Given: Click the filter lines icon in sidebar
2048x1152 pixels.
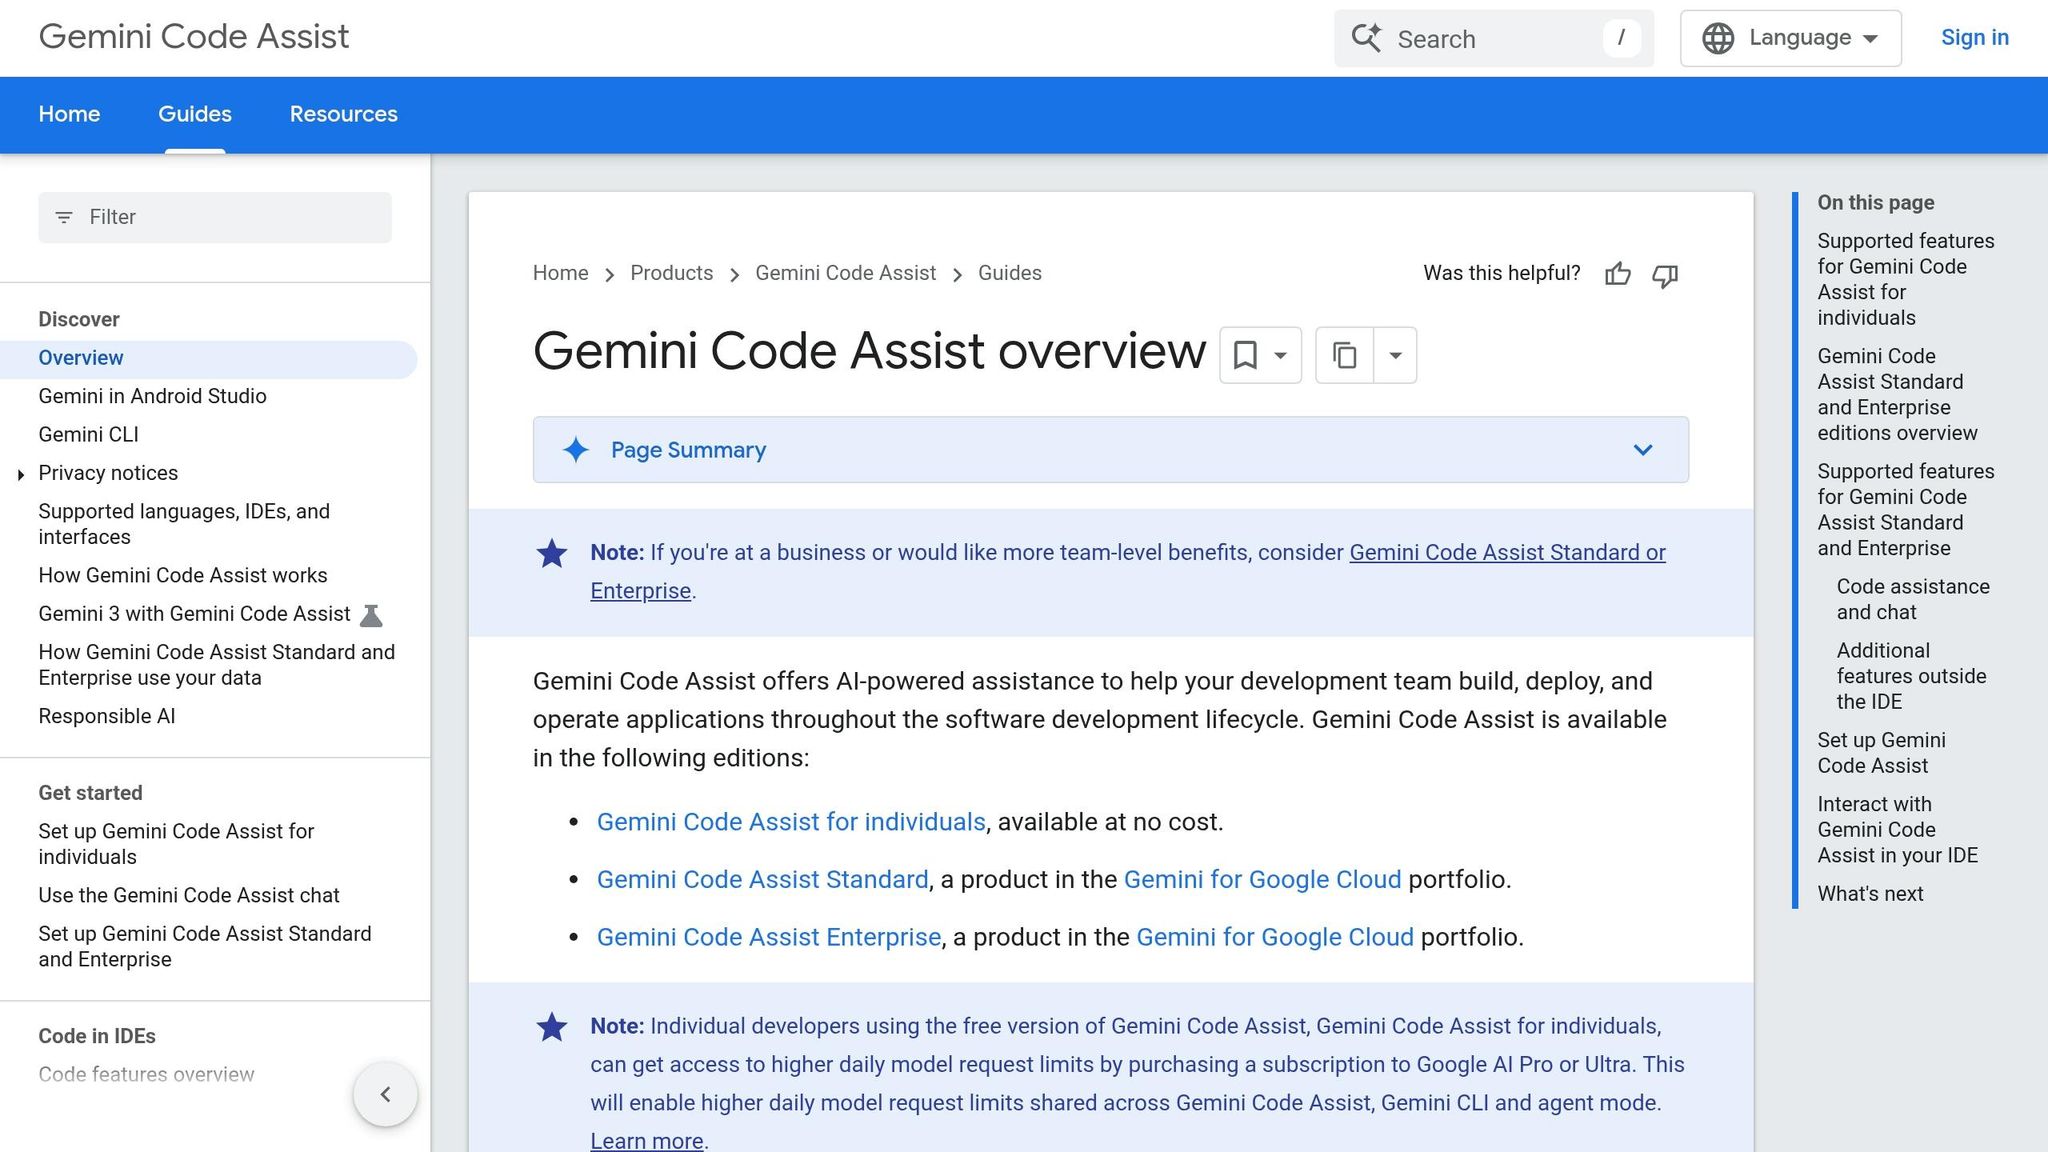Looking at the screenshot, I should pyautogui.click(x=64, y=217).
